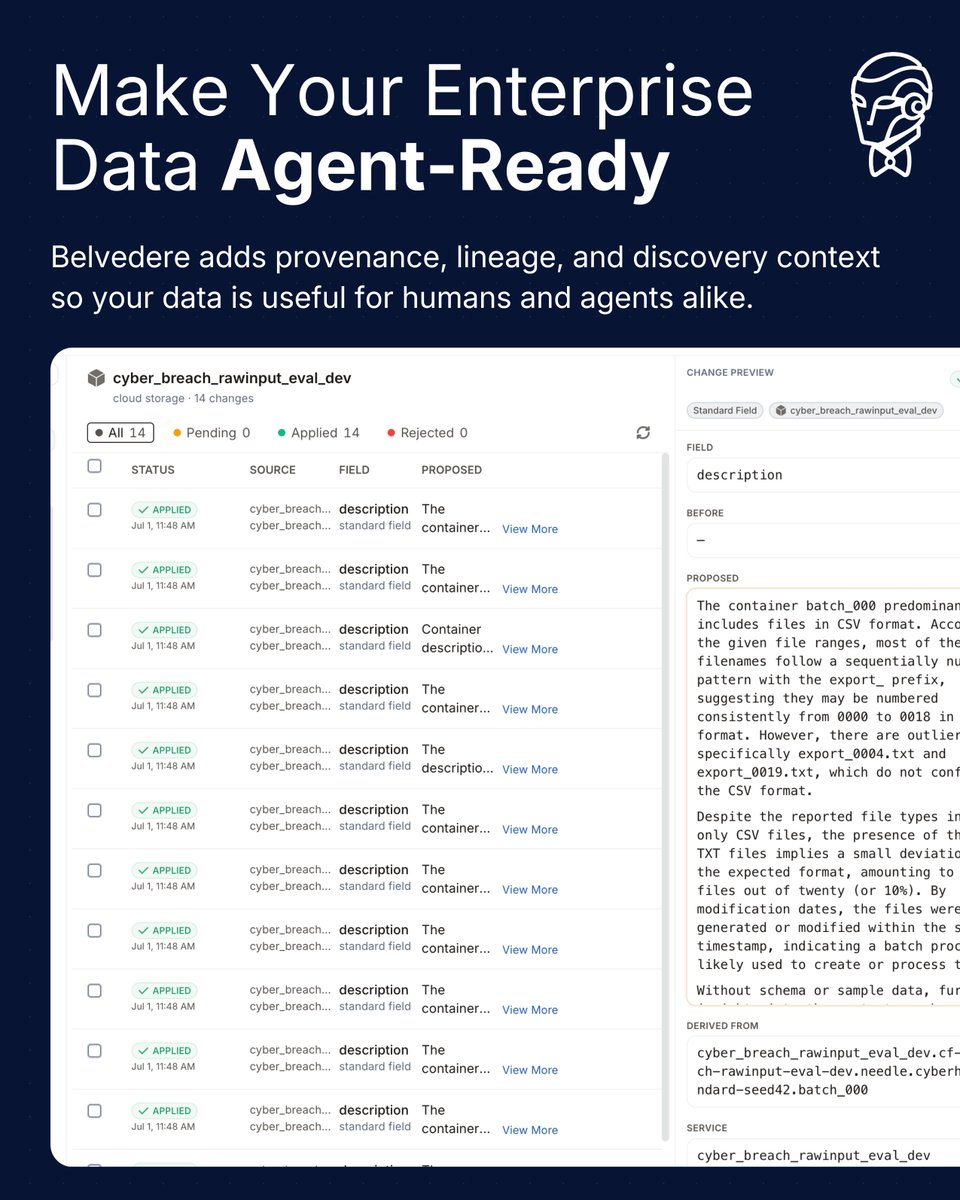This screenshot has height=1200, width=960.
Task: Click the Before field containing a dash
Action: (823, 540)
